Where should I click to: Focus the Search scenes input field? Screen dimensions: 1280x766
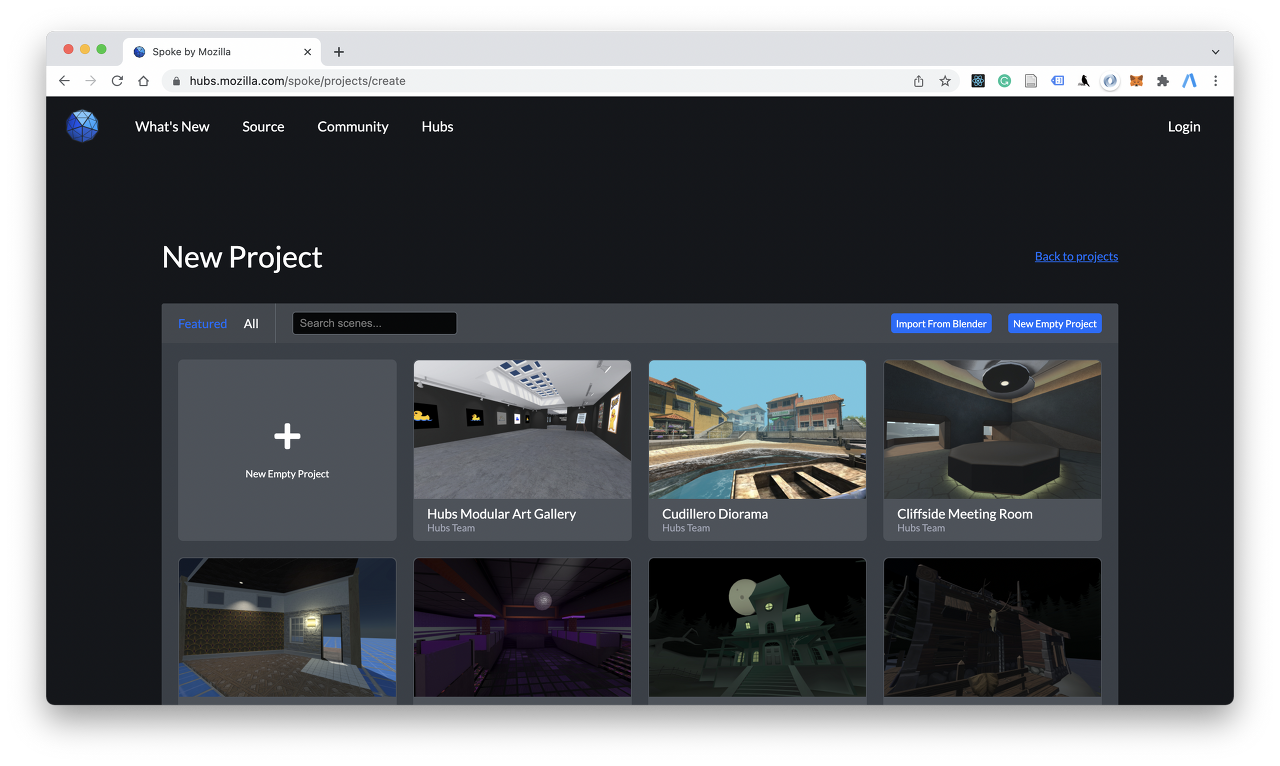click(x=374, y=323)
